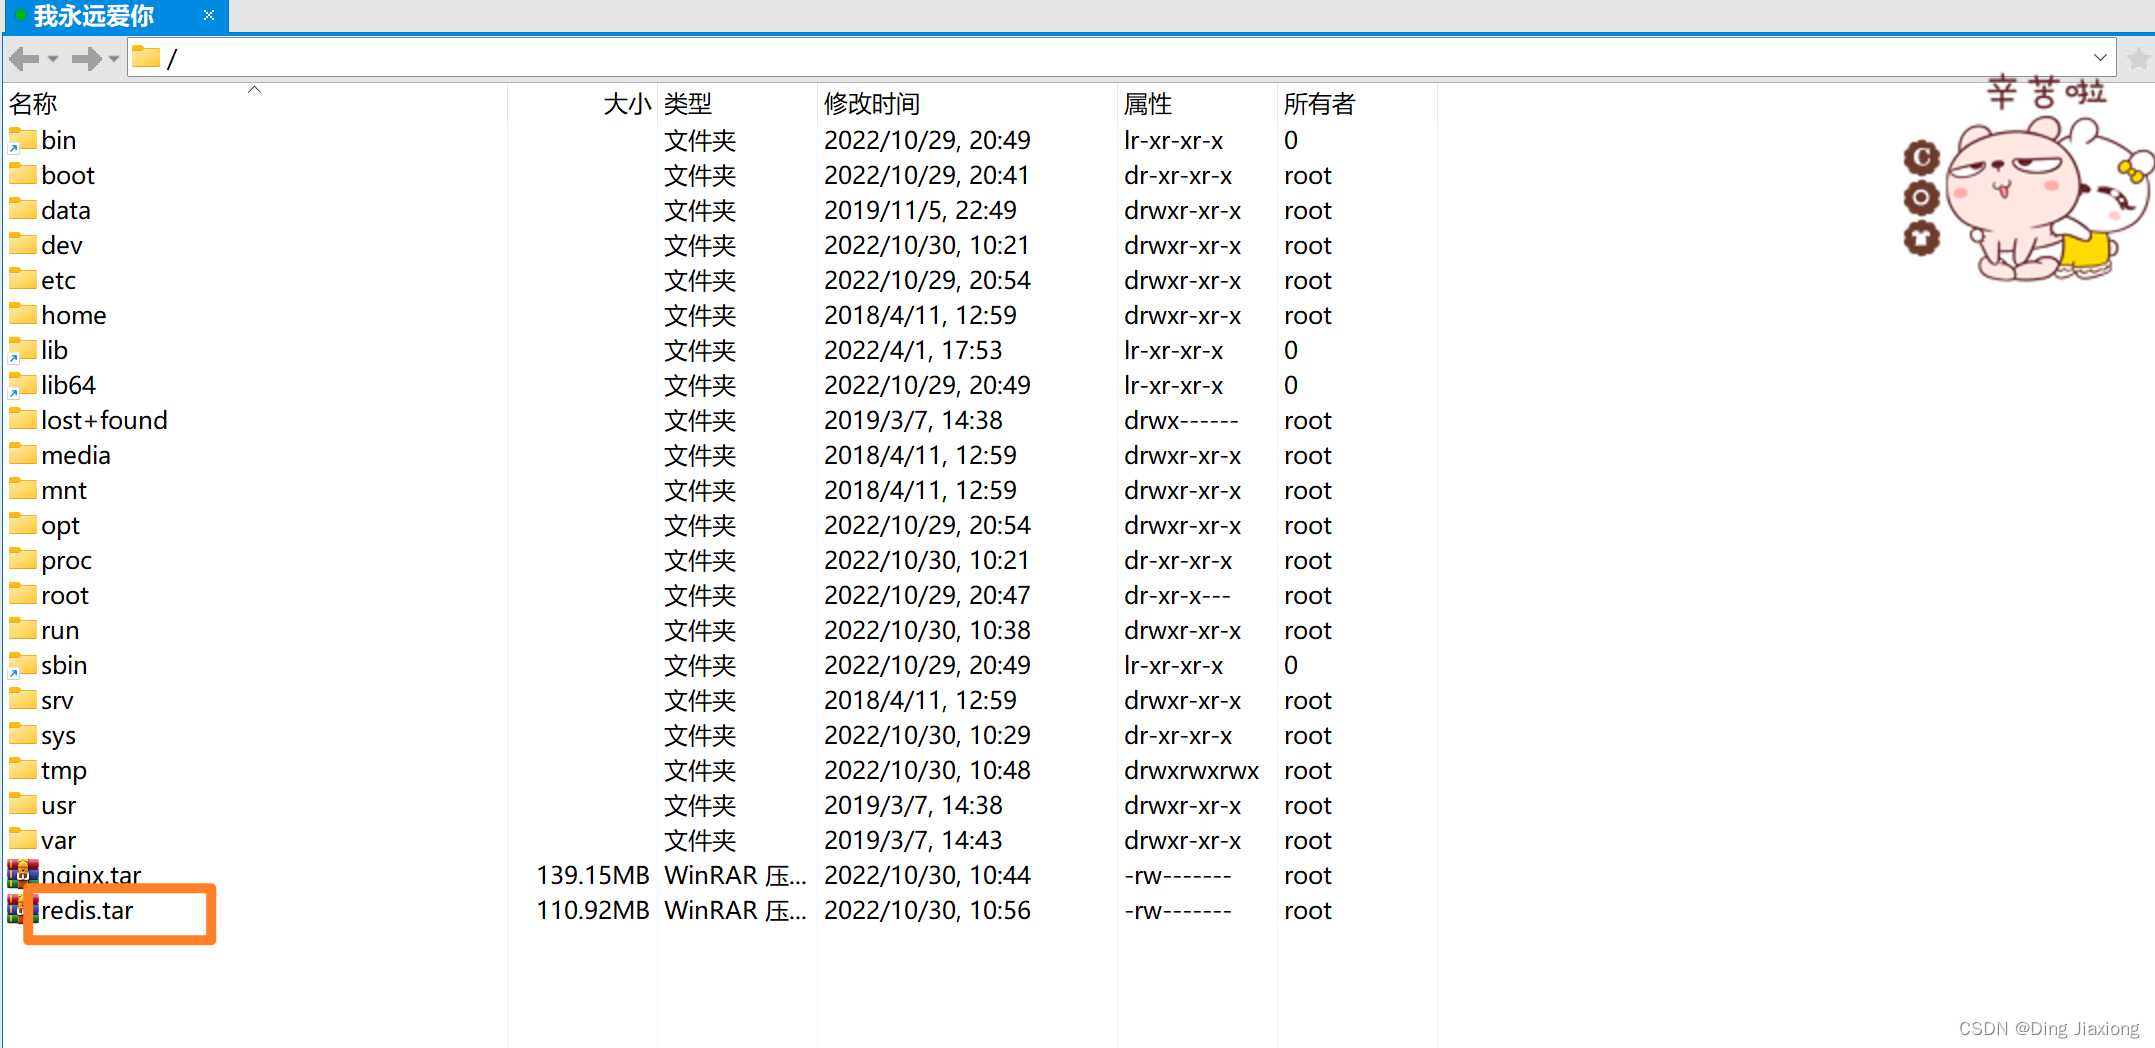The image size is (2155, 1048).
Task: Select the lib symlink folder icon
Action: click(22, 350)
